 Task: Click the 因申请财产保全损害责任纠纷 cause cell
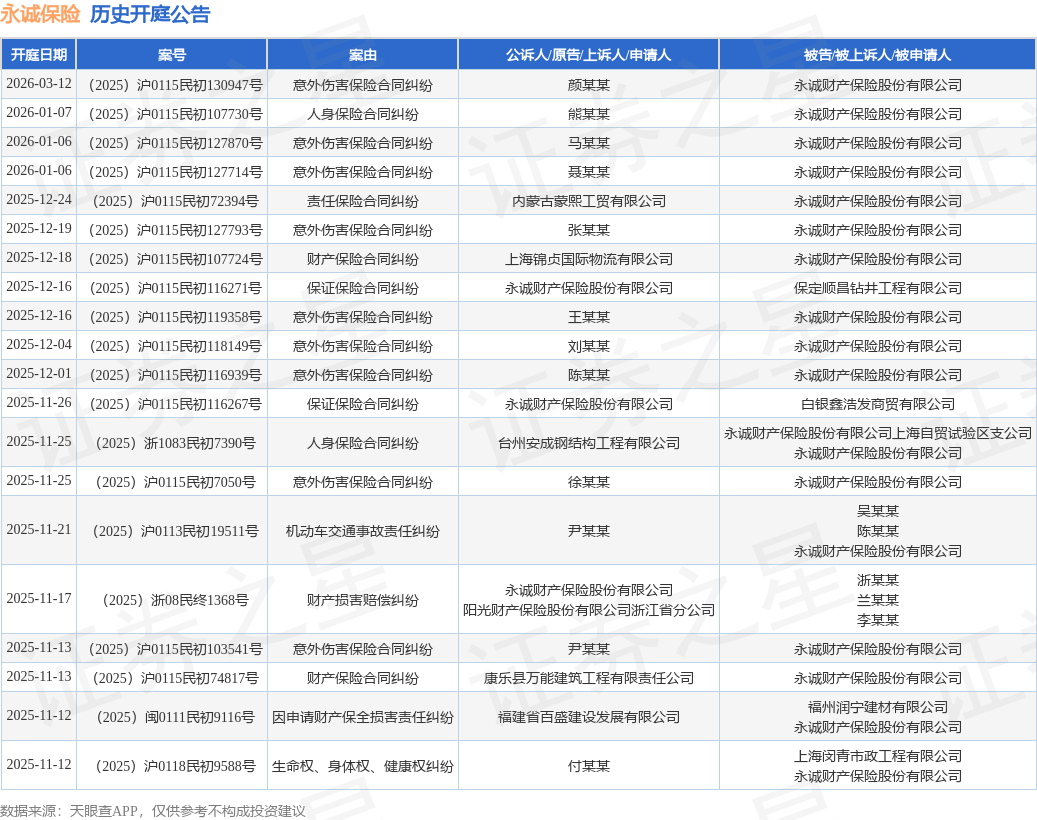(x=362, y=718)
